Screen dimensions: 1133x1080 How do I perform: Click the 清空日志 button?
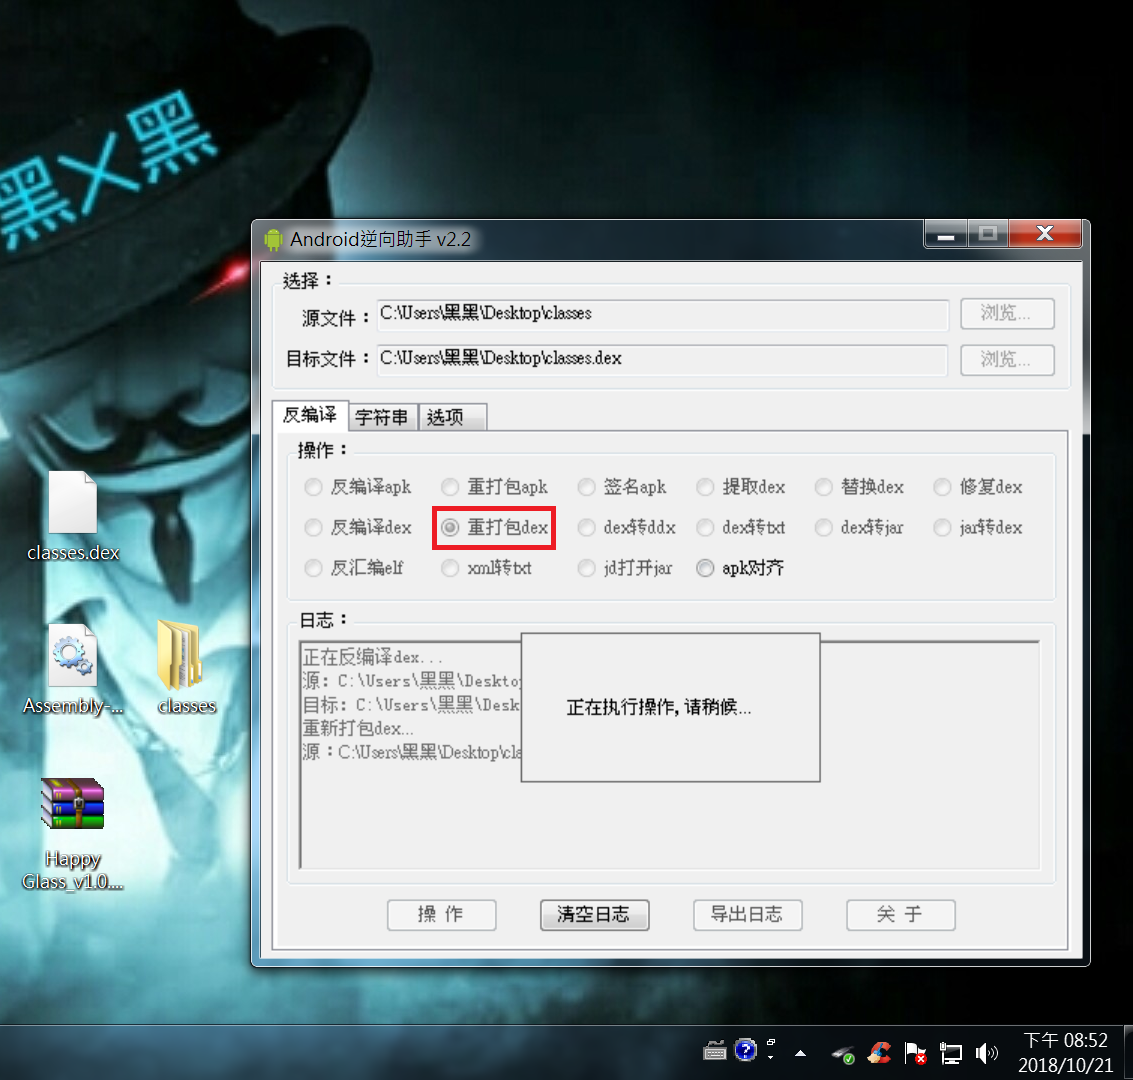[x=594, y=915]
